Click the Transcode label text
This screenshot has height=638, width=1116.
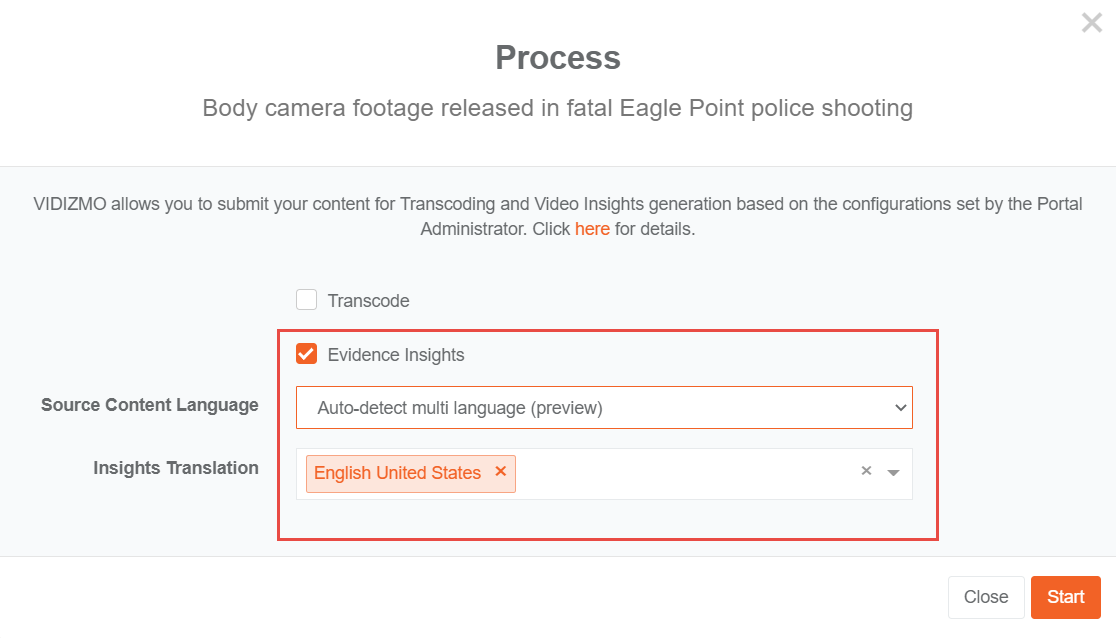tap(368, 301)
